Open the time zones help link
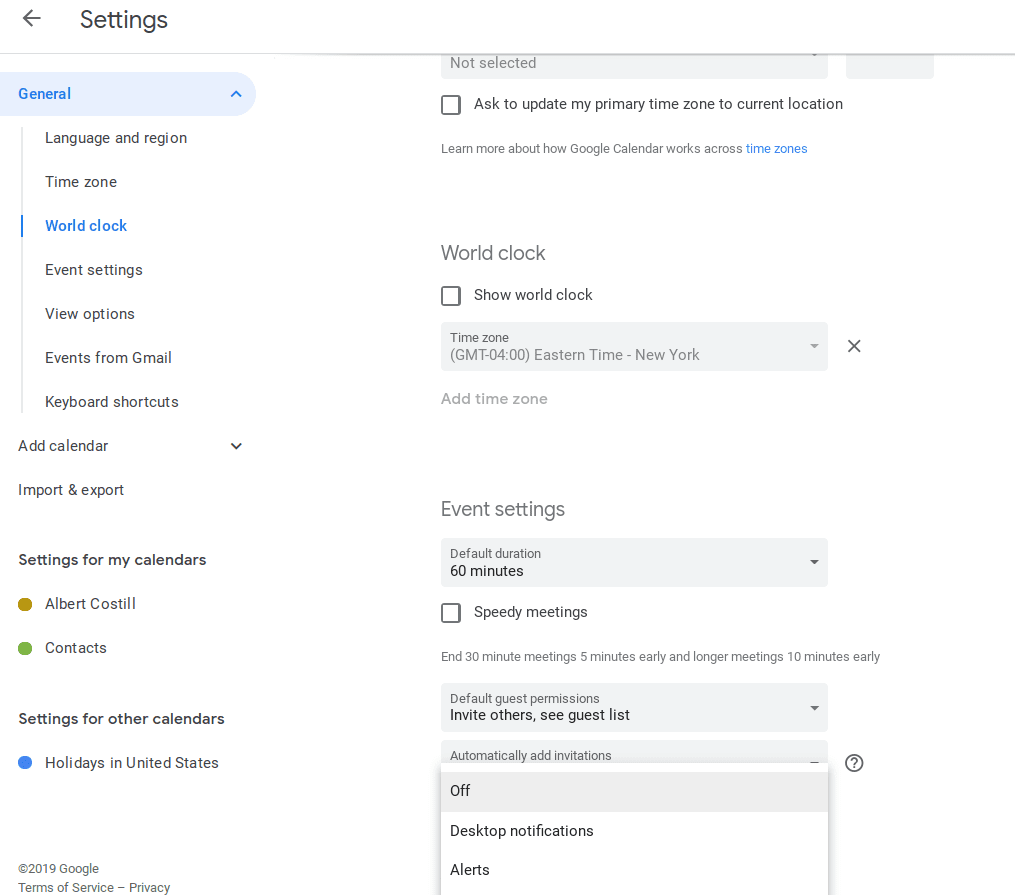Screen dimensions: 1015x895 tap(776, 149)
